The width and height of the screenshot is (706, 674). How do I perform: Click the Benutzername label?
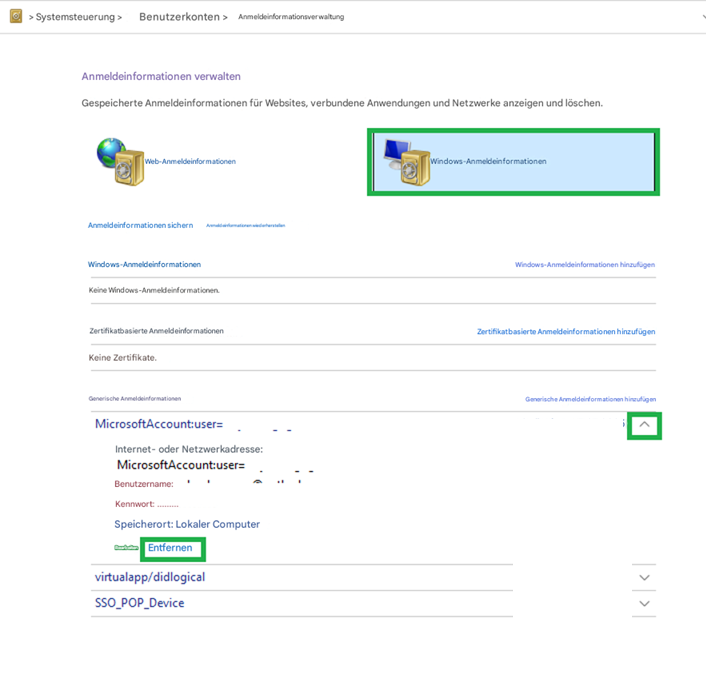144,484
